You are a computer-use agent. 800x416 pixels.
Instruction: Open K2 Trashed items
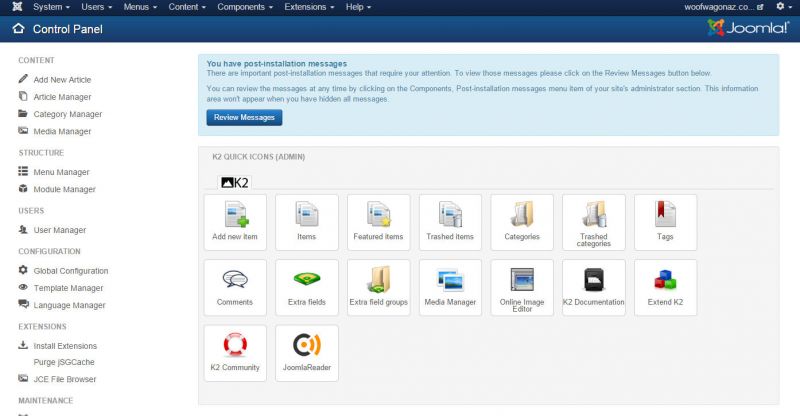tap(450, 222)
